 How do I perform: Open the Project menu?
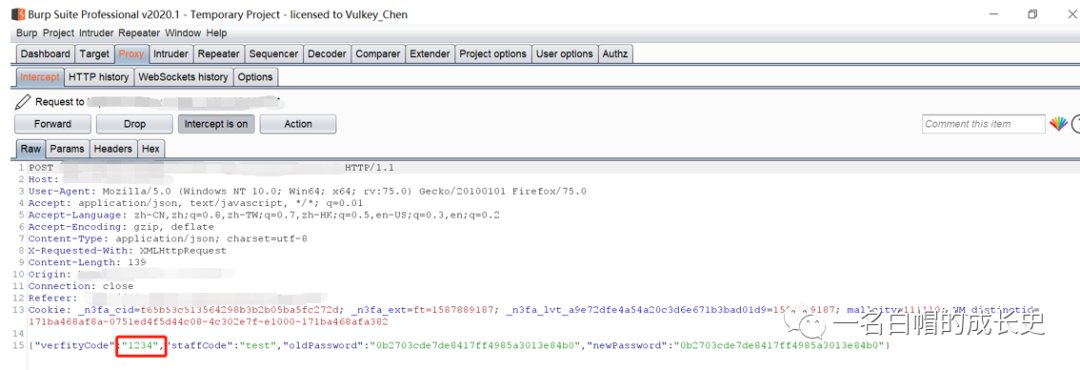point(59,33)
